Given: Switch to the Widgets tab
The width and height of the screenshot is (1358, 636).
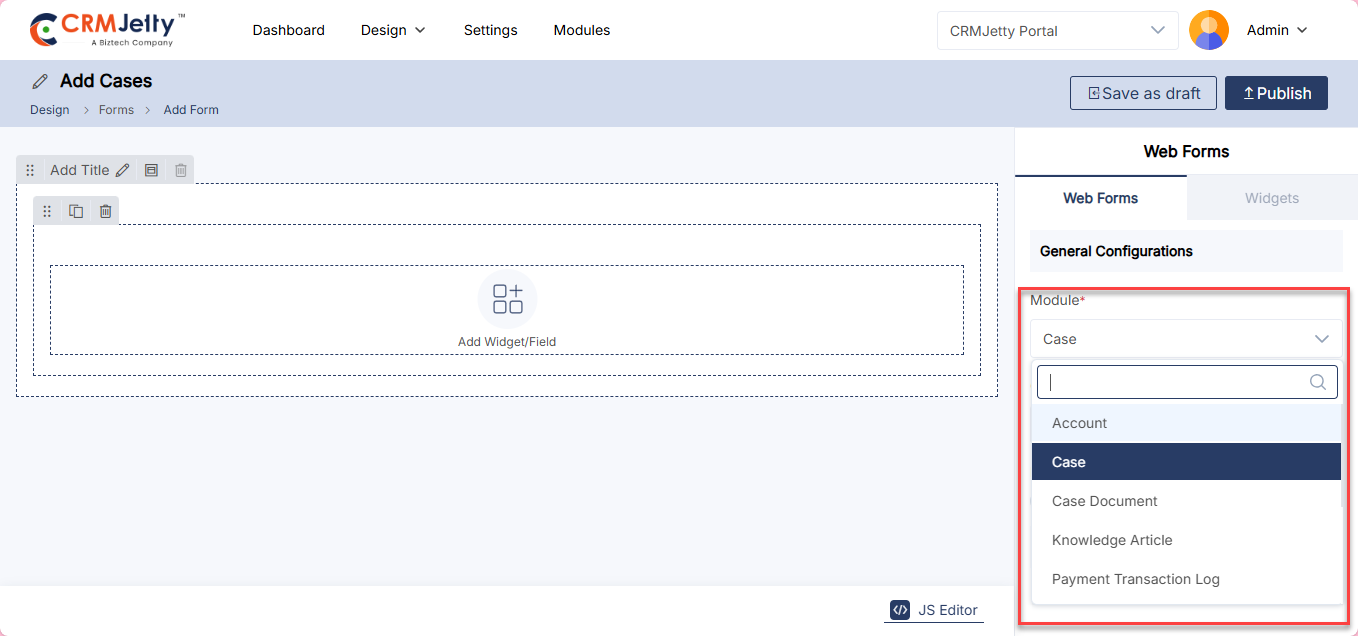Looking at the screenshot, I should click(1271, 198).
